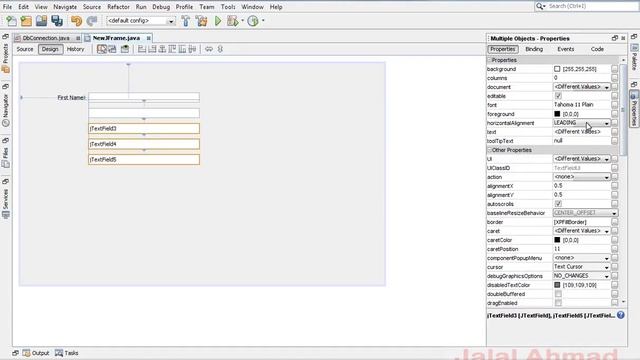The image size is (640, 360).
Task: Toggle horizontal resizability icon
Action: (x=209, y=49)
